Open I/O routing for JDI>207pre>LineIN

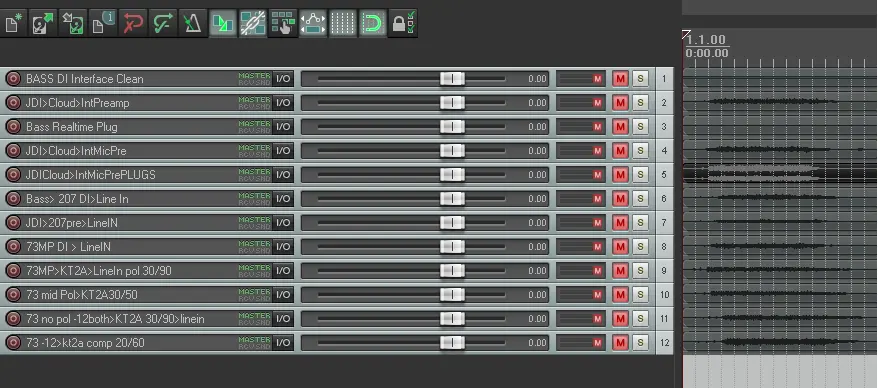point(283,223)
